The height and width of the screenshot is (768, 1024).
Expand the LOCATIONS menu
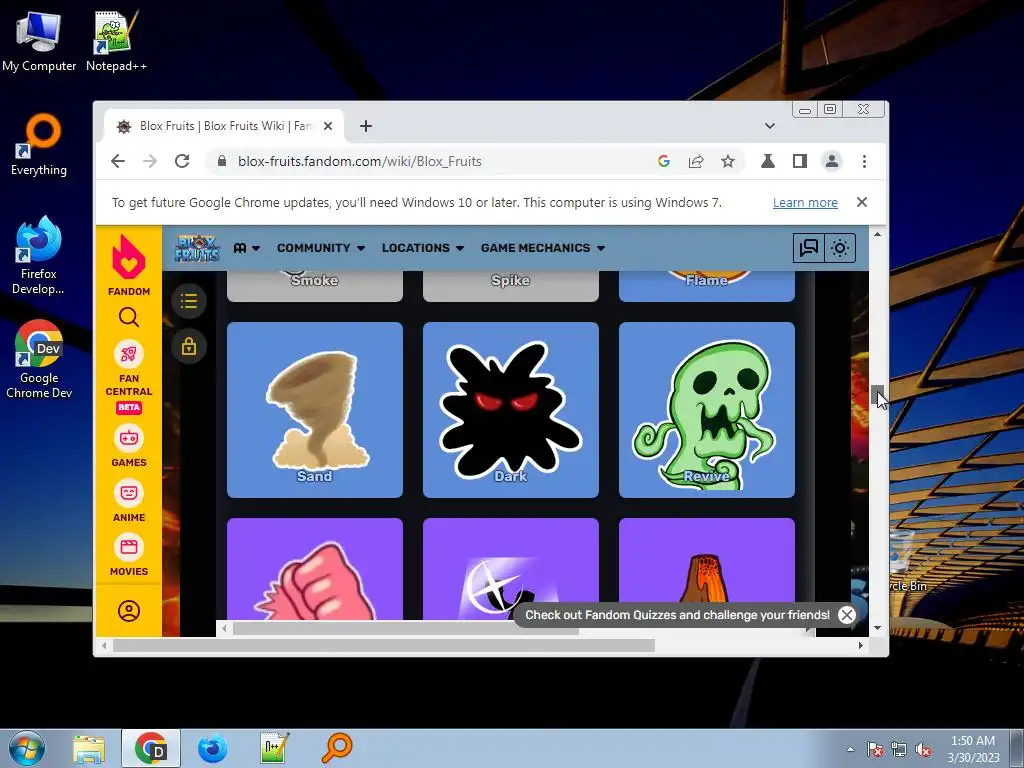coord(423,248)
